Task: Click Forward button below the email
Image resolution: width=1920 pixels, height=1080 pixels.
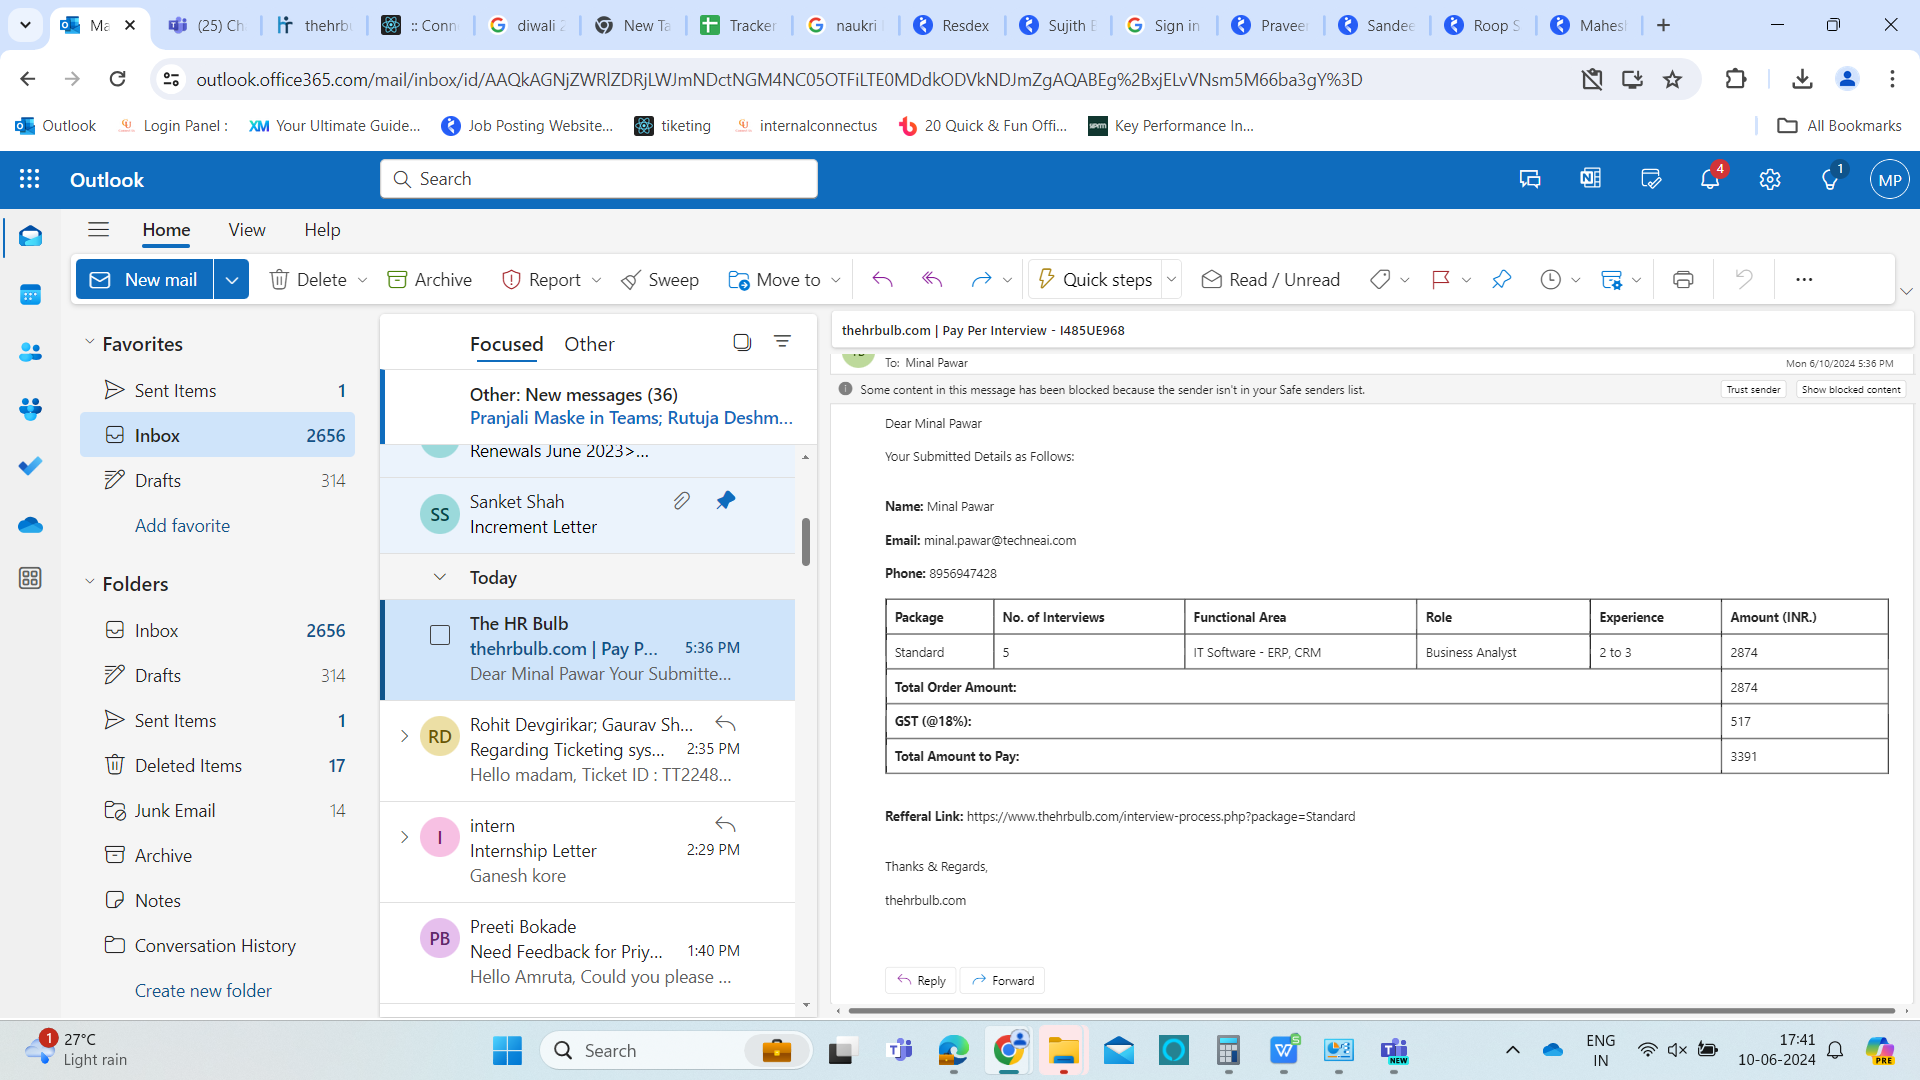Action: pos(1003,981)
